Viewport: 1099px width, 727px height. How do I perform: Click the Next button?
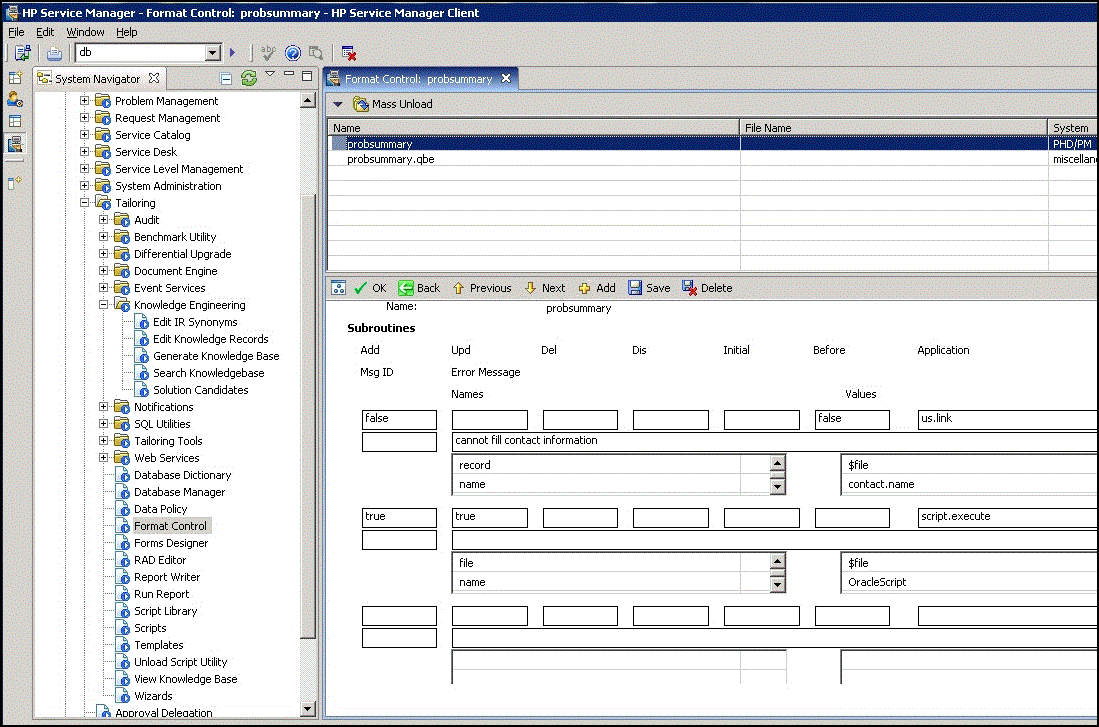coord(545,288)
